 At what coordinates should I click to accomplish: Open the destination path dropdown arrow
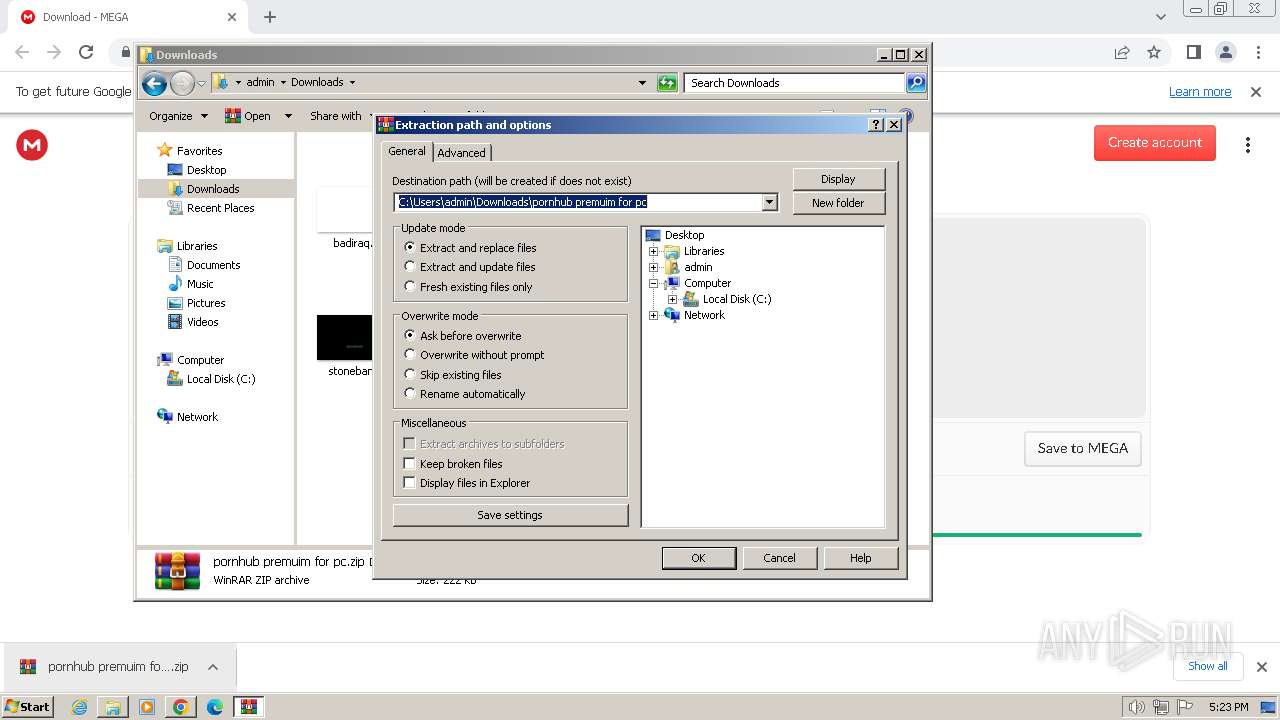tap(769, 202)
